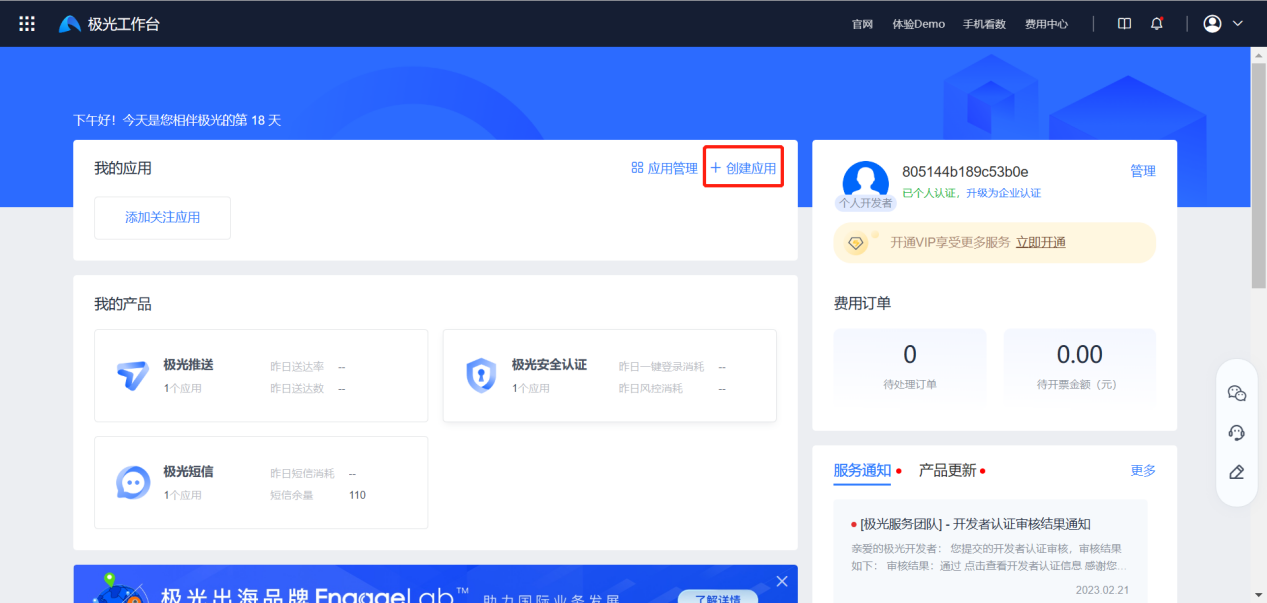The height and width of the screenshot is (603, 1267).
Task: Click the 应用管理 link
Action: (x=664, y=168)
